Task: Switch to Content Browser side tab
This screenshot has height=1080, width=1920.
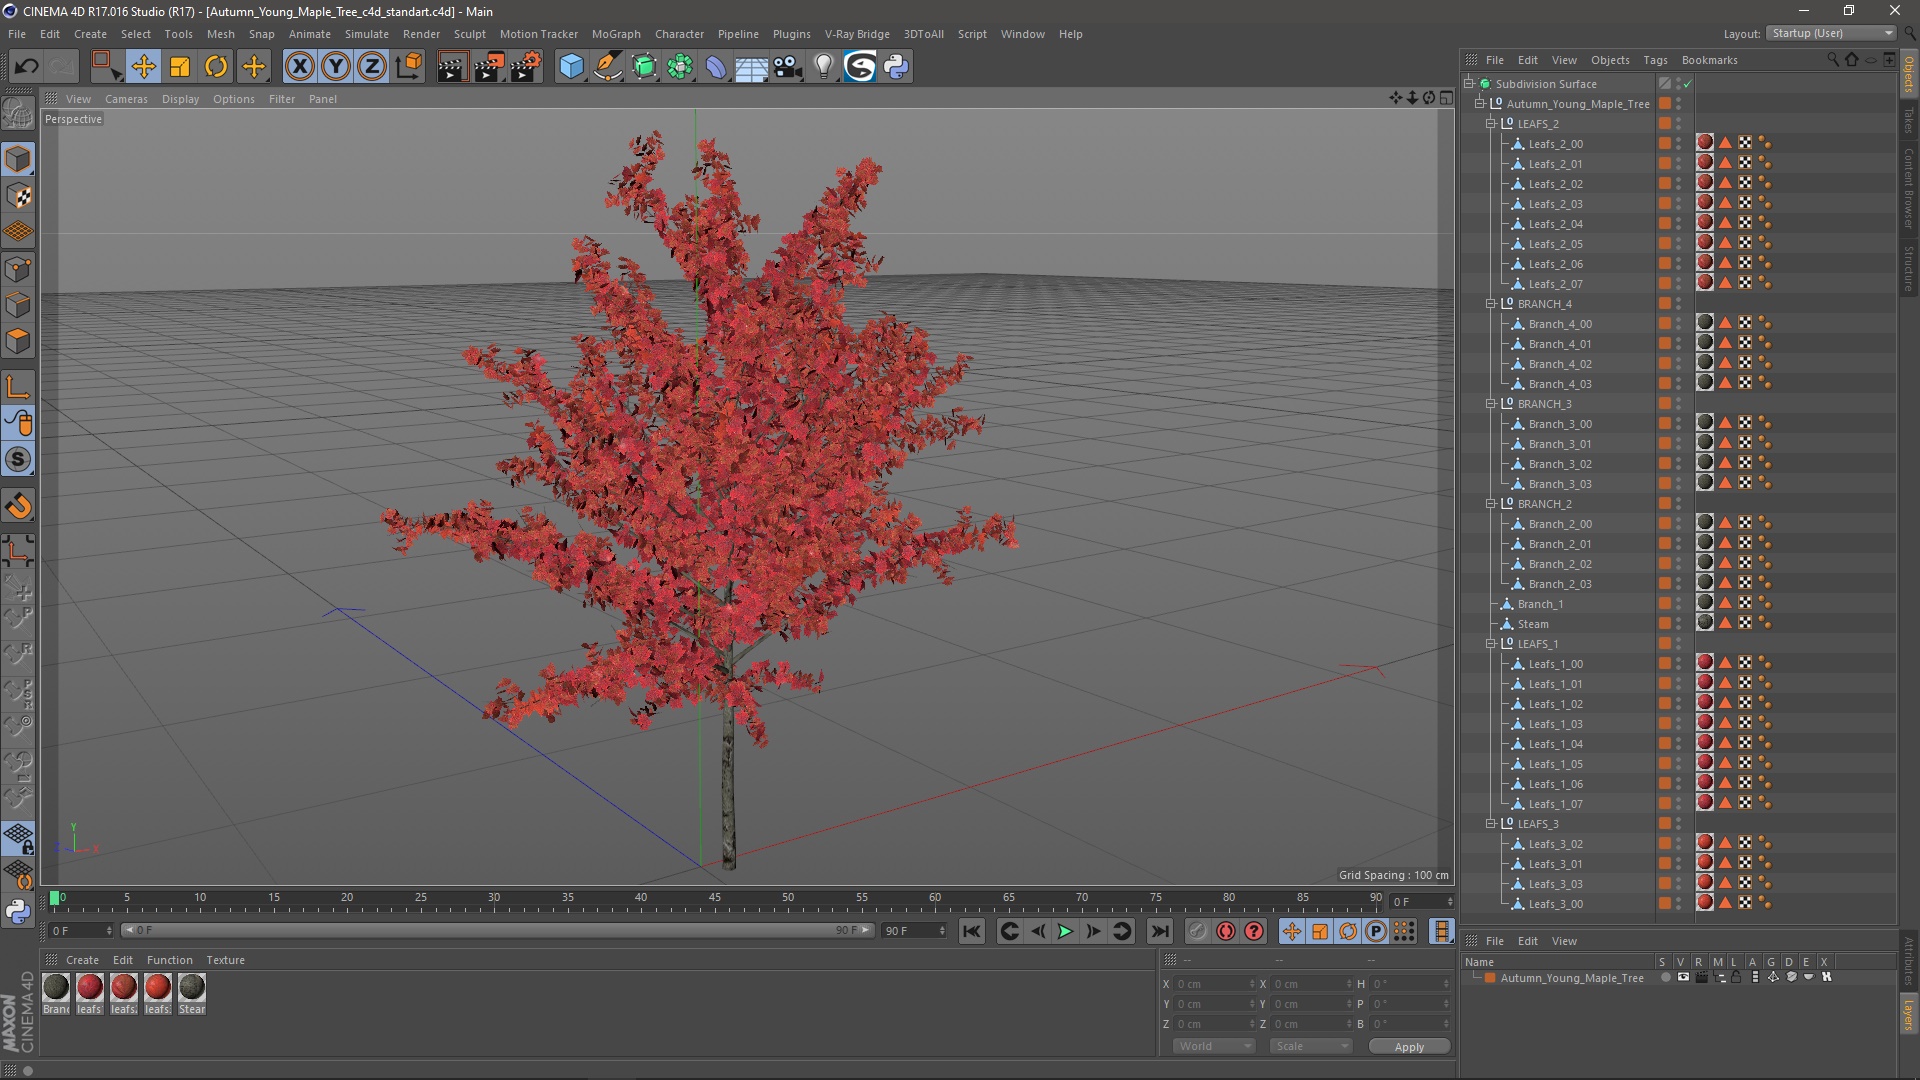Action: coord(1909,188)
